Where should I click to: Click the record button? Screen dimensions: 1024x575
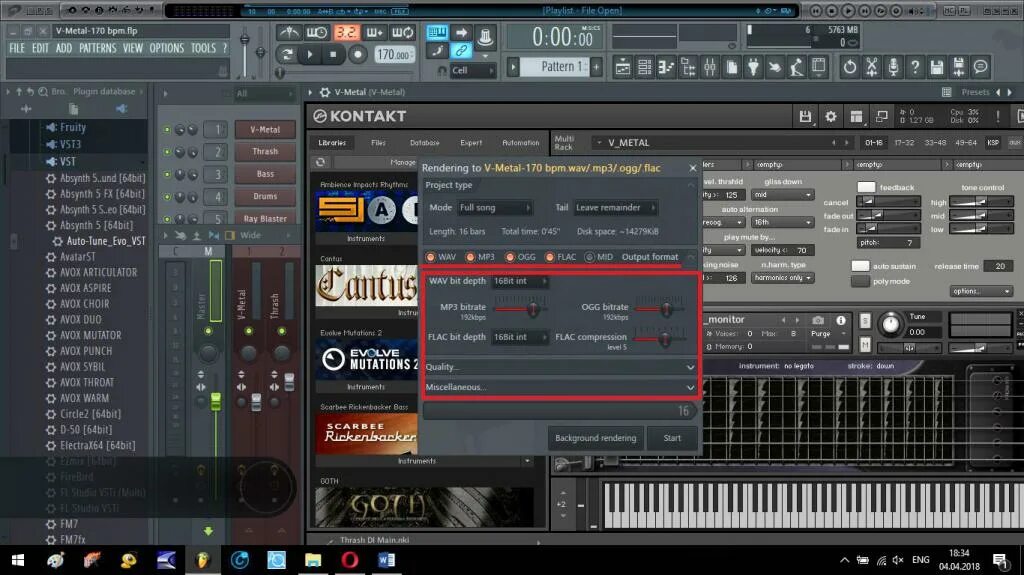tap(357, 54)
